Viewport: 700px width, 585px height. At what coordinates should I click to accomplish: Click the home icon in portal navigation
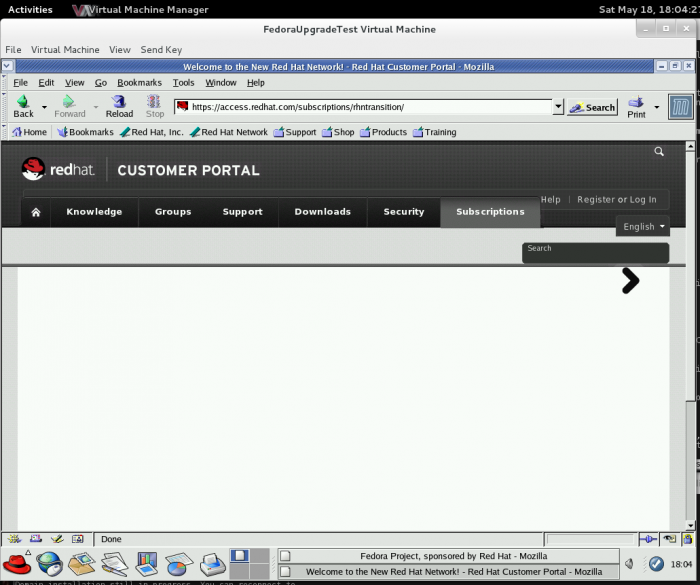click(x=36, y=212)
